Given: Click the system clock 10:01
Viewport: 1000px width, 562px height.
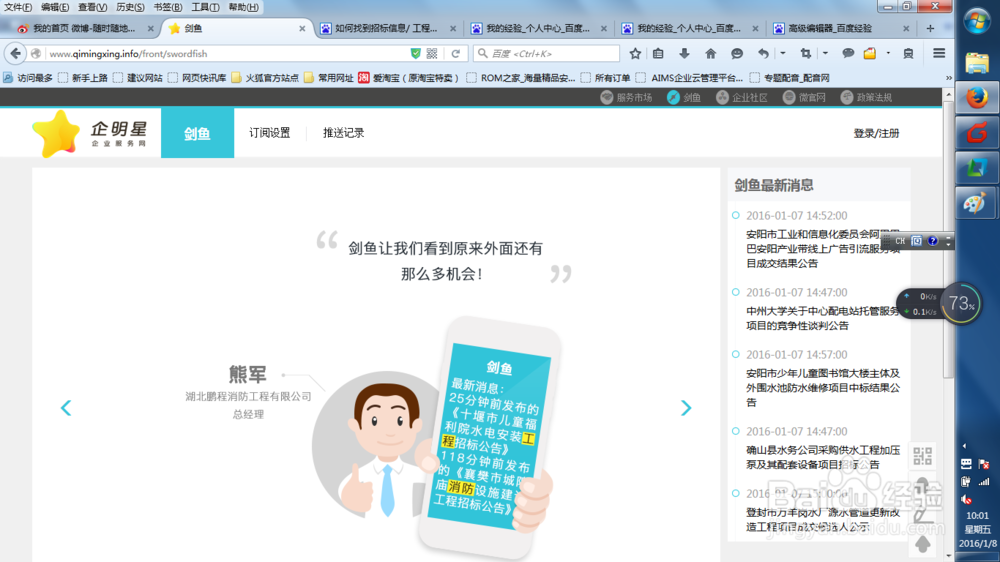Looking at the screenshot, I should (977, 515).
